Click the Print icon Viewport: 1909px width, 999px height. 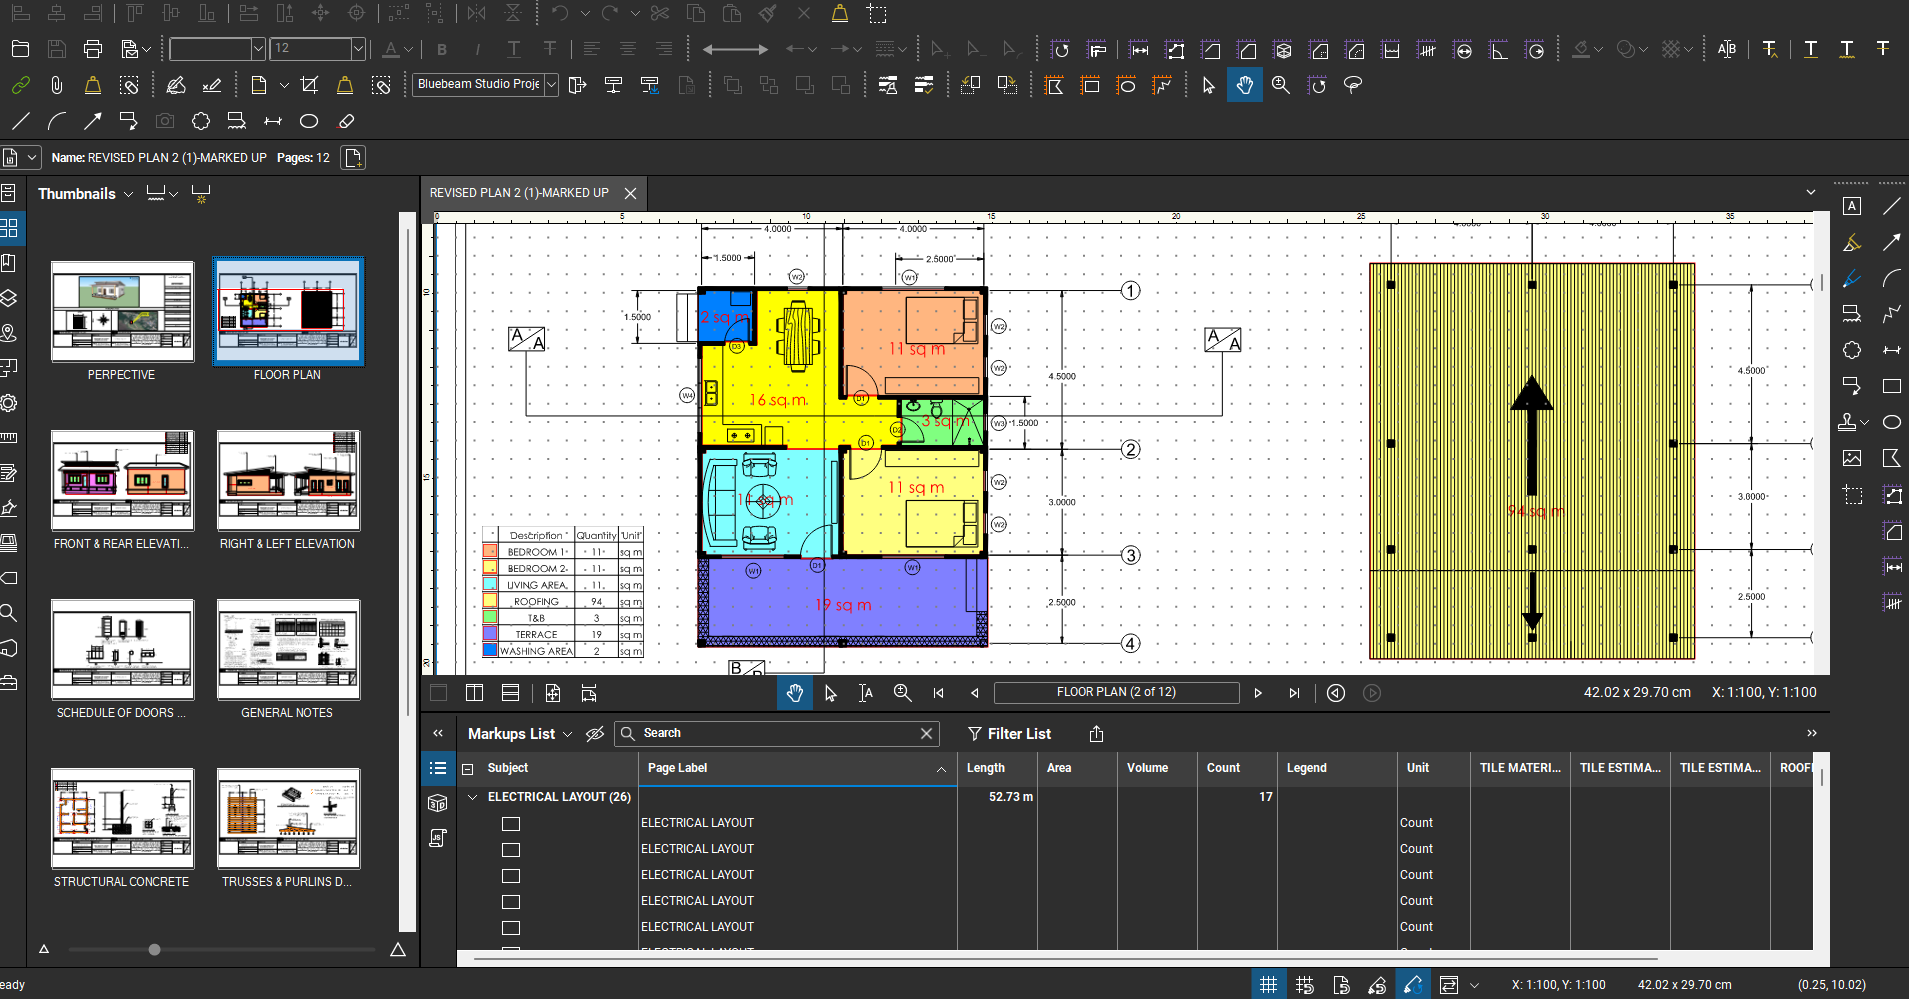[93, 49]
